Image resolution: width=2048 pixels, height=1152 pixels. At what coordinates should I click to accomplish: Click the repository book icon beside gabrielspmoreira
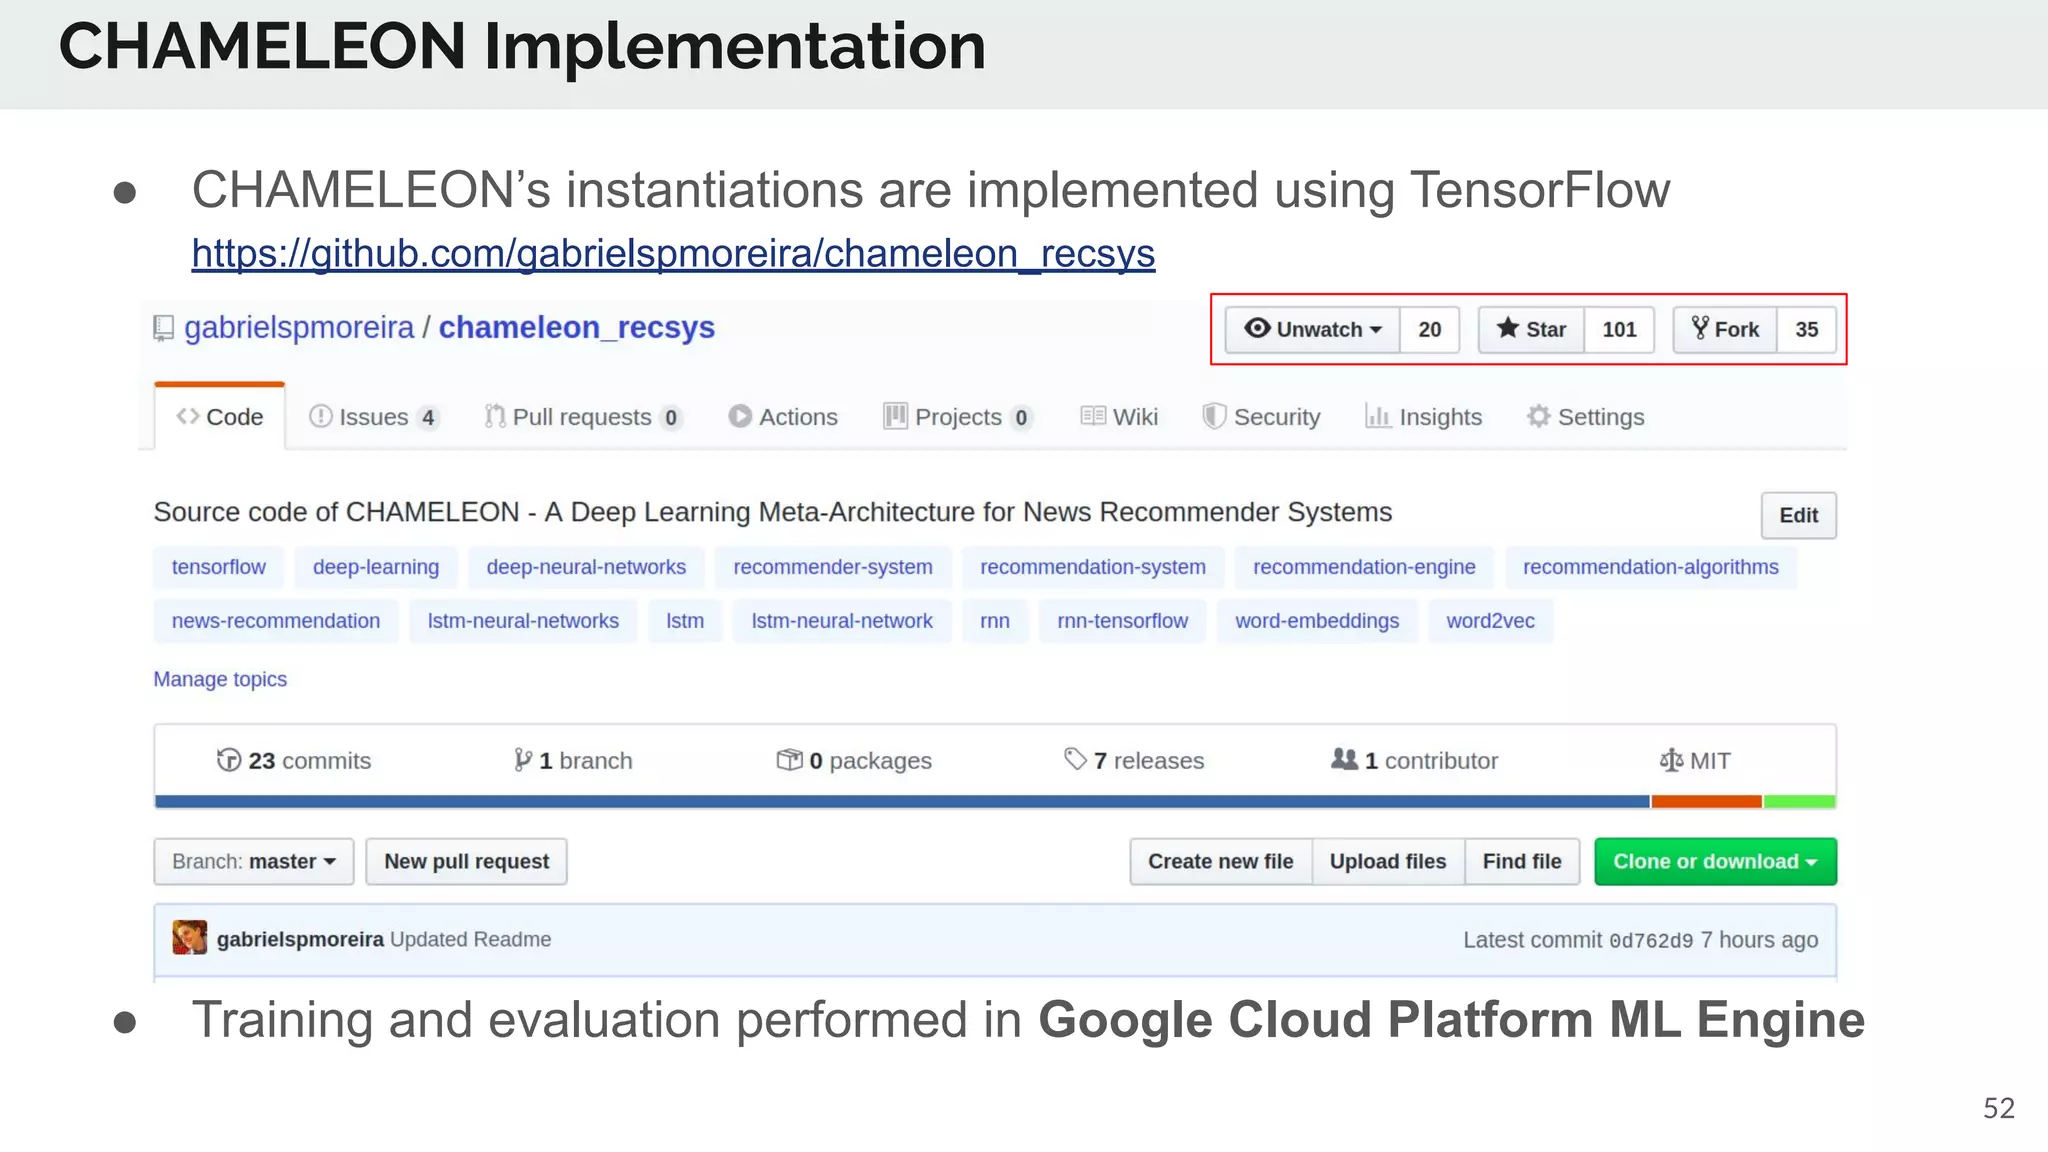click(163, 328)
